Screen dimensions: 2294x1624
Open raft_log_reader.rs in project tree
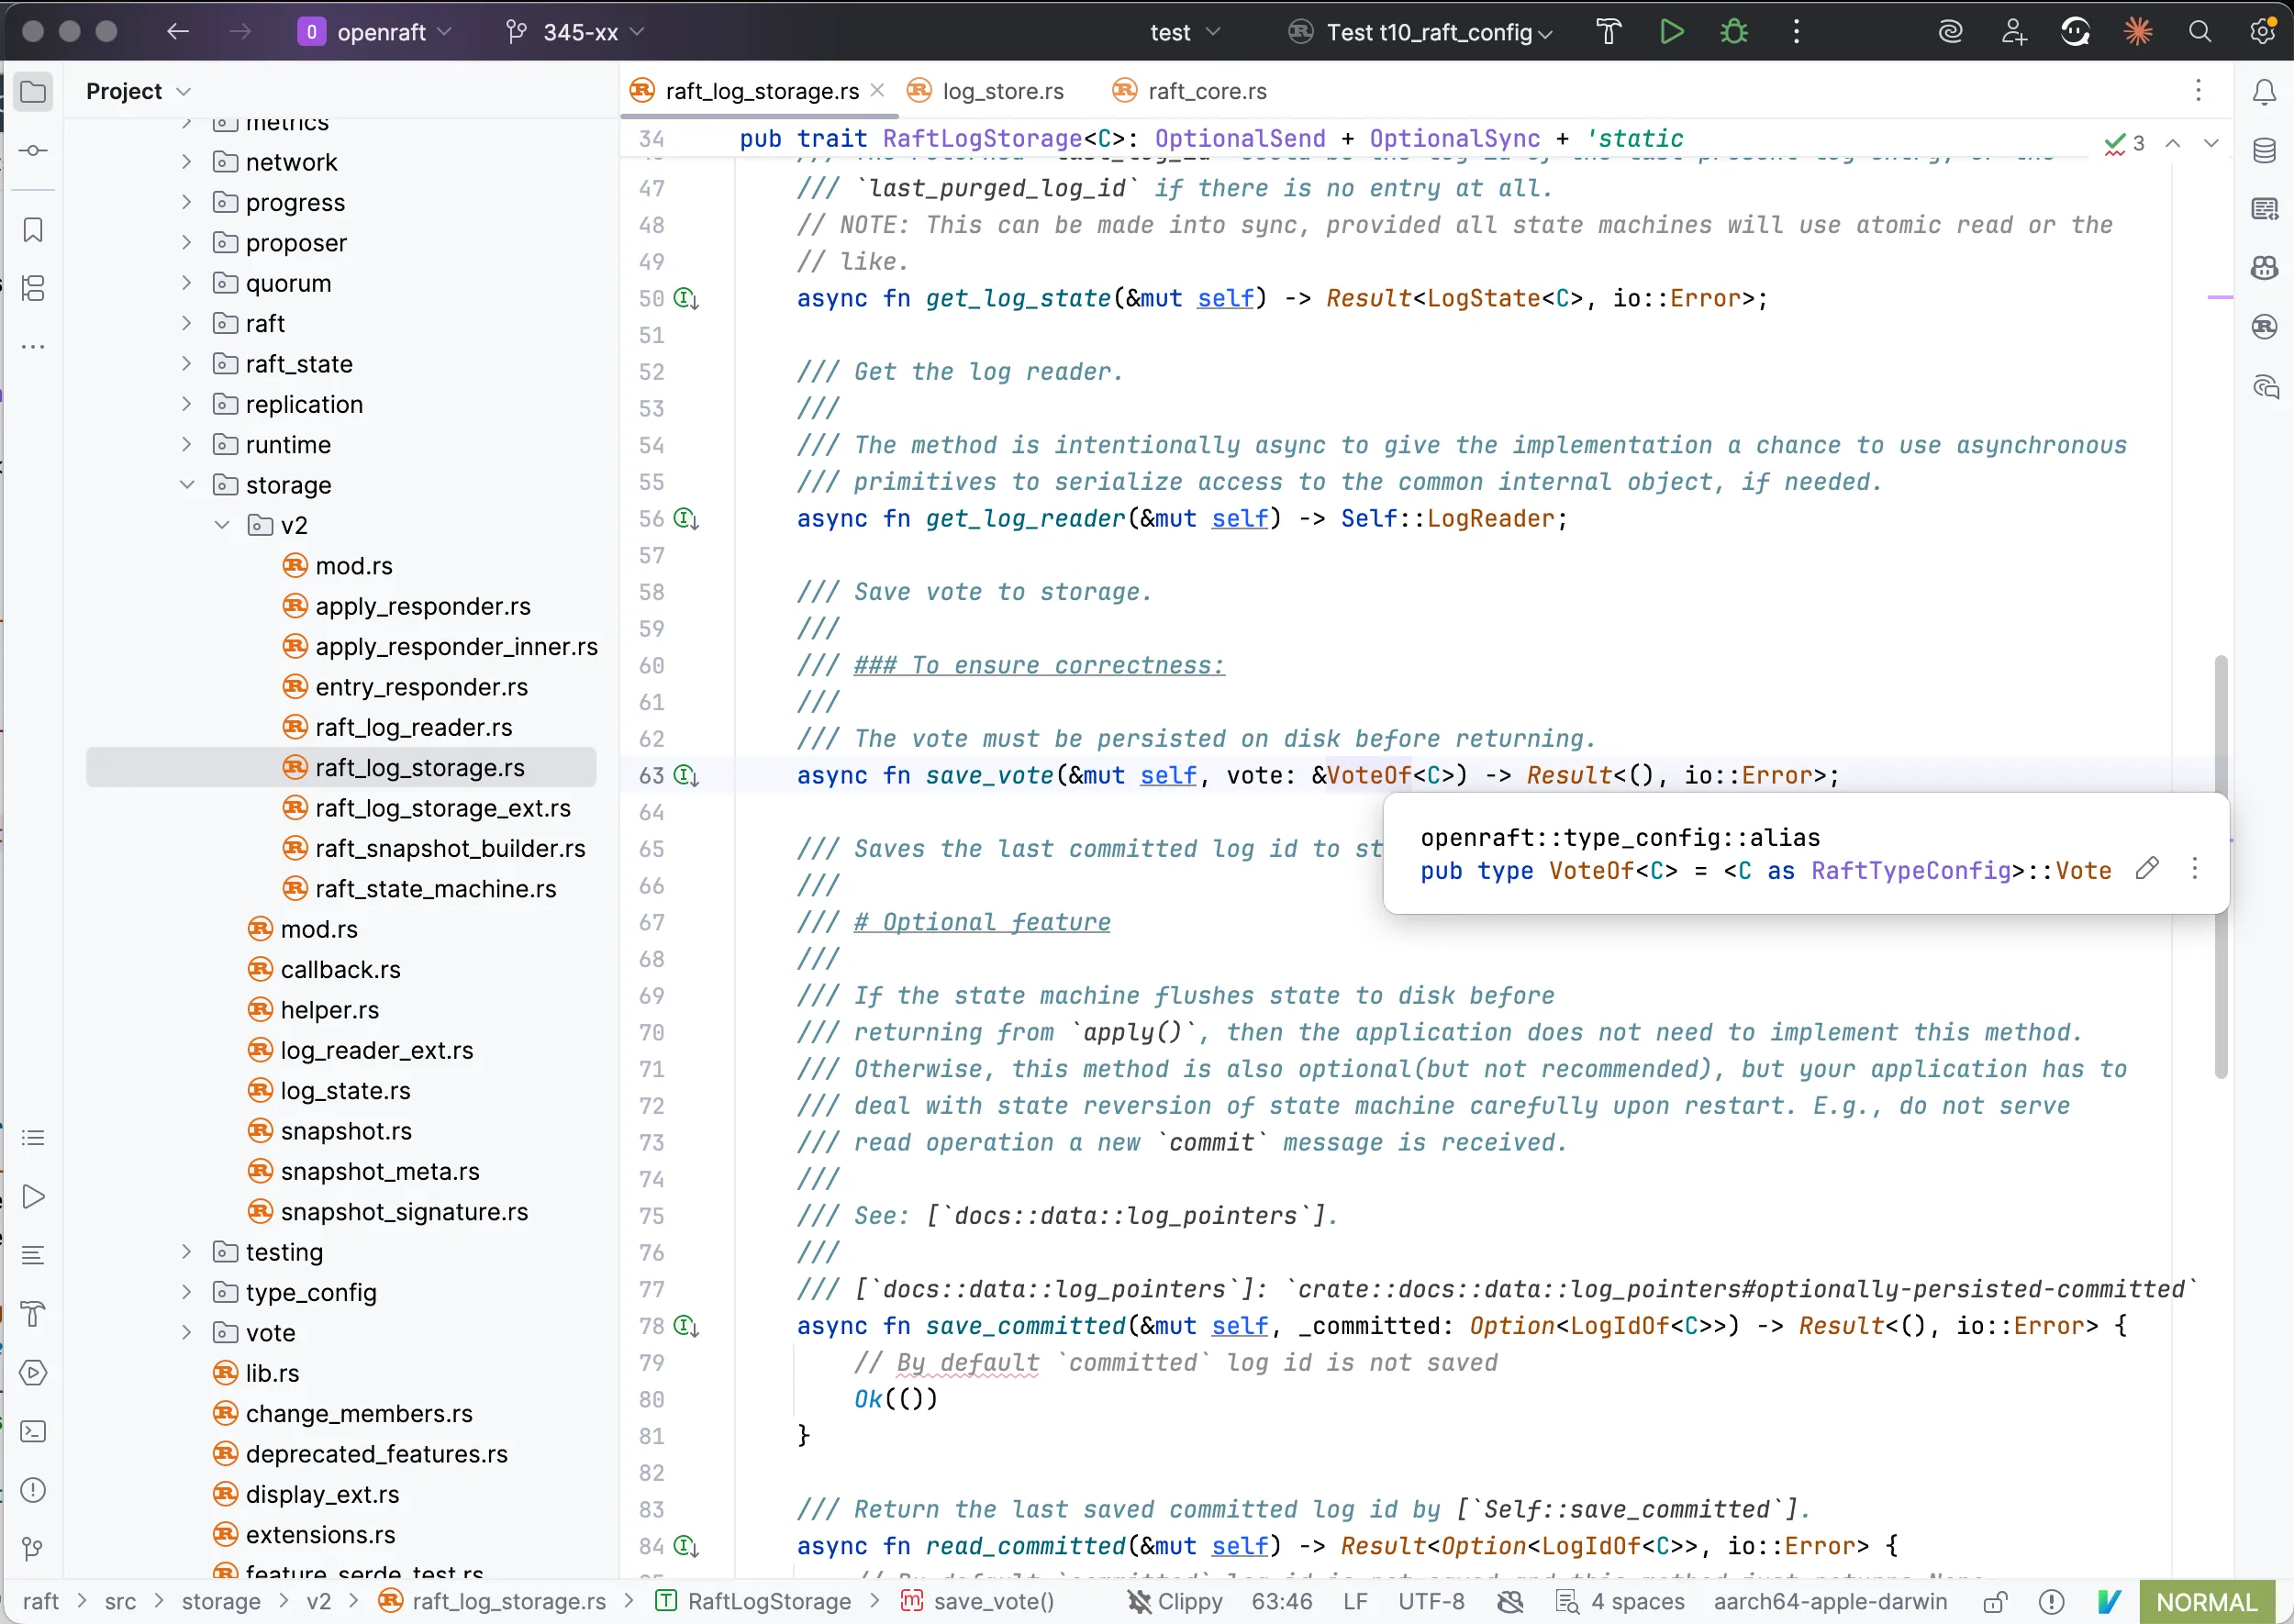click(413, 727)
